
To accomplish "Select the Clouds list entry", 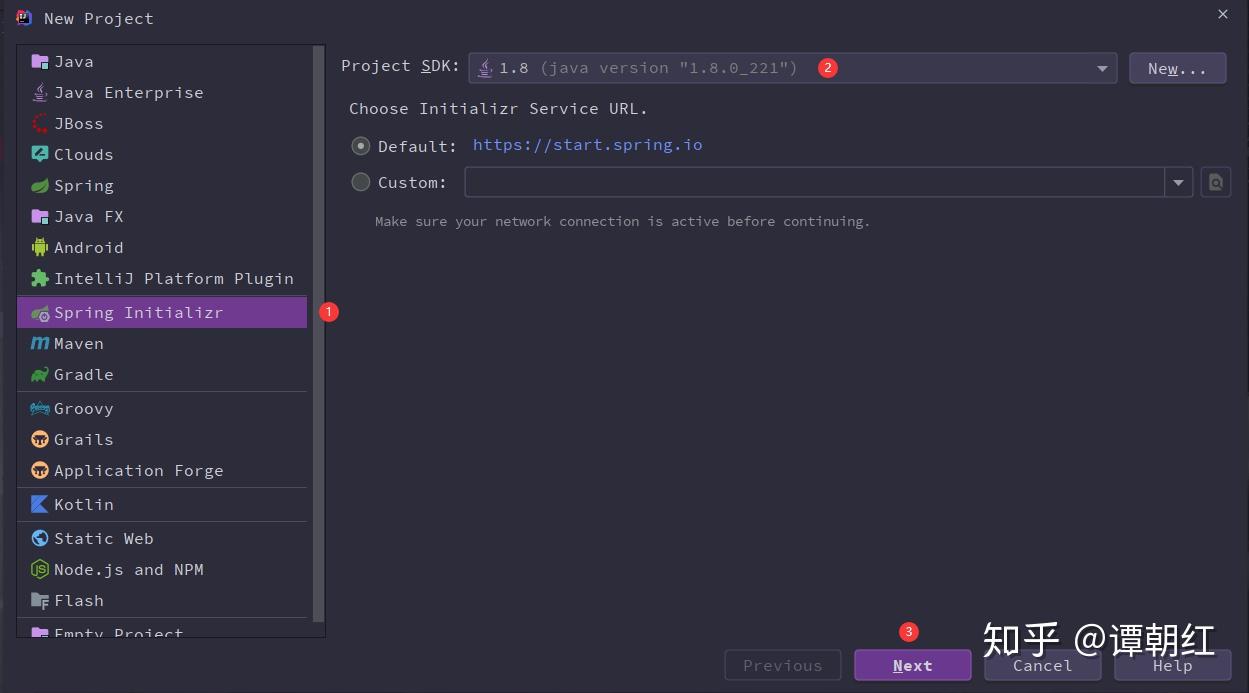I will pos(162,154).
